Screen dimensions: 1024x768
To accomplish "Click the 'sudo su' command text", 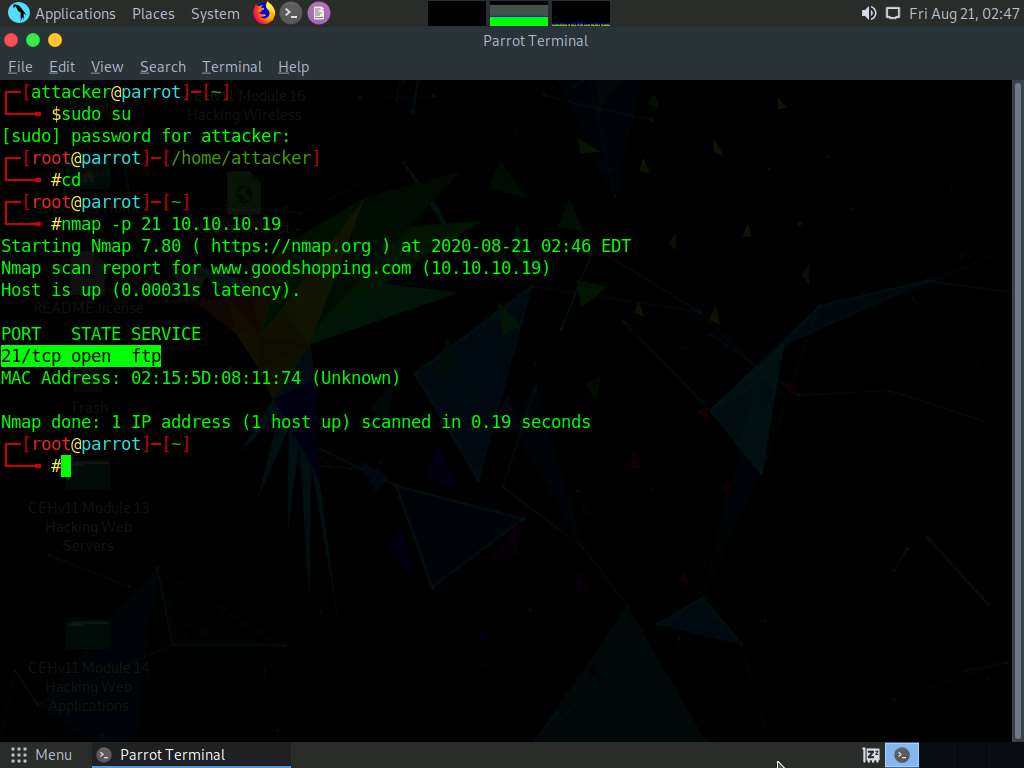I will [x=96, y=114].
